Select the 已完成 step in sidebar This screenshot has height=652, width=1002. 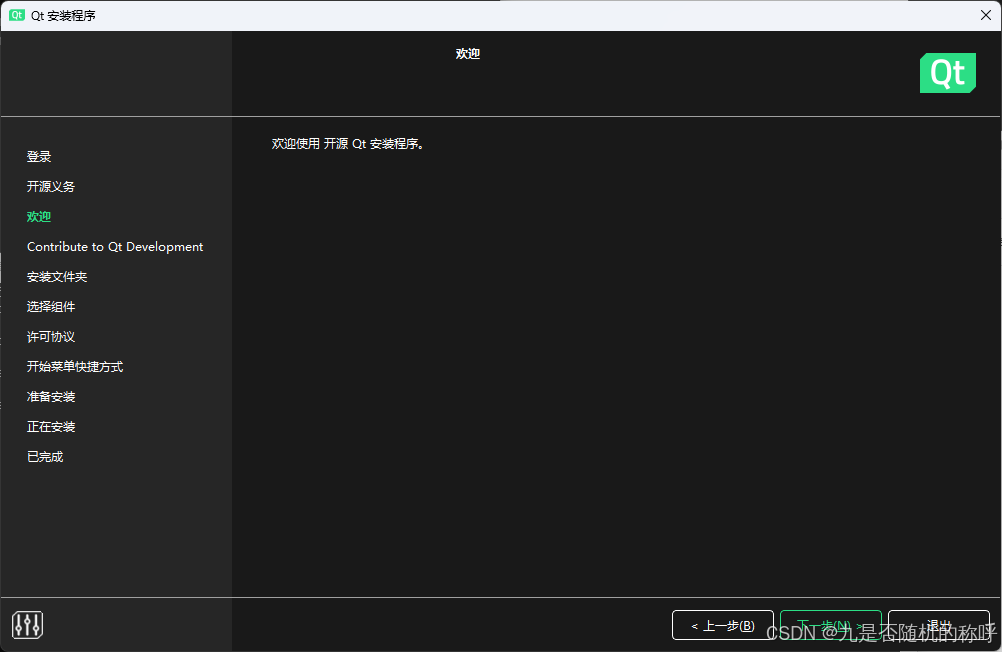point(45,457)
